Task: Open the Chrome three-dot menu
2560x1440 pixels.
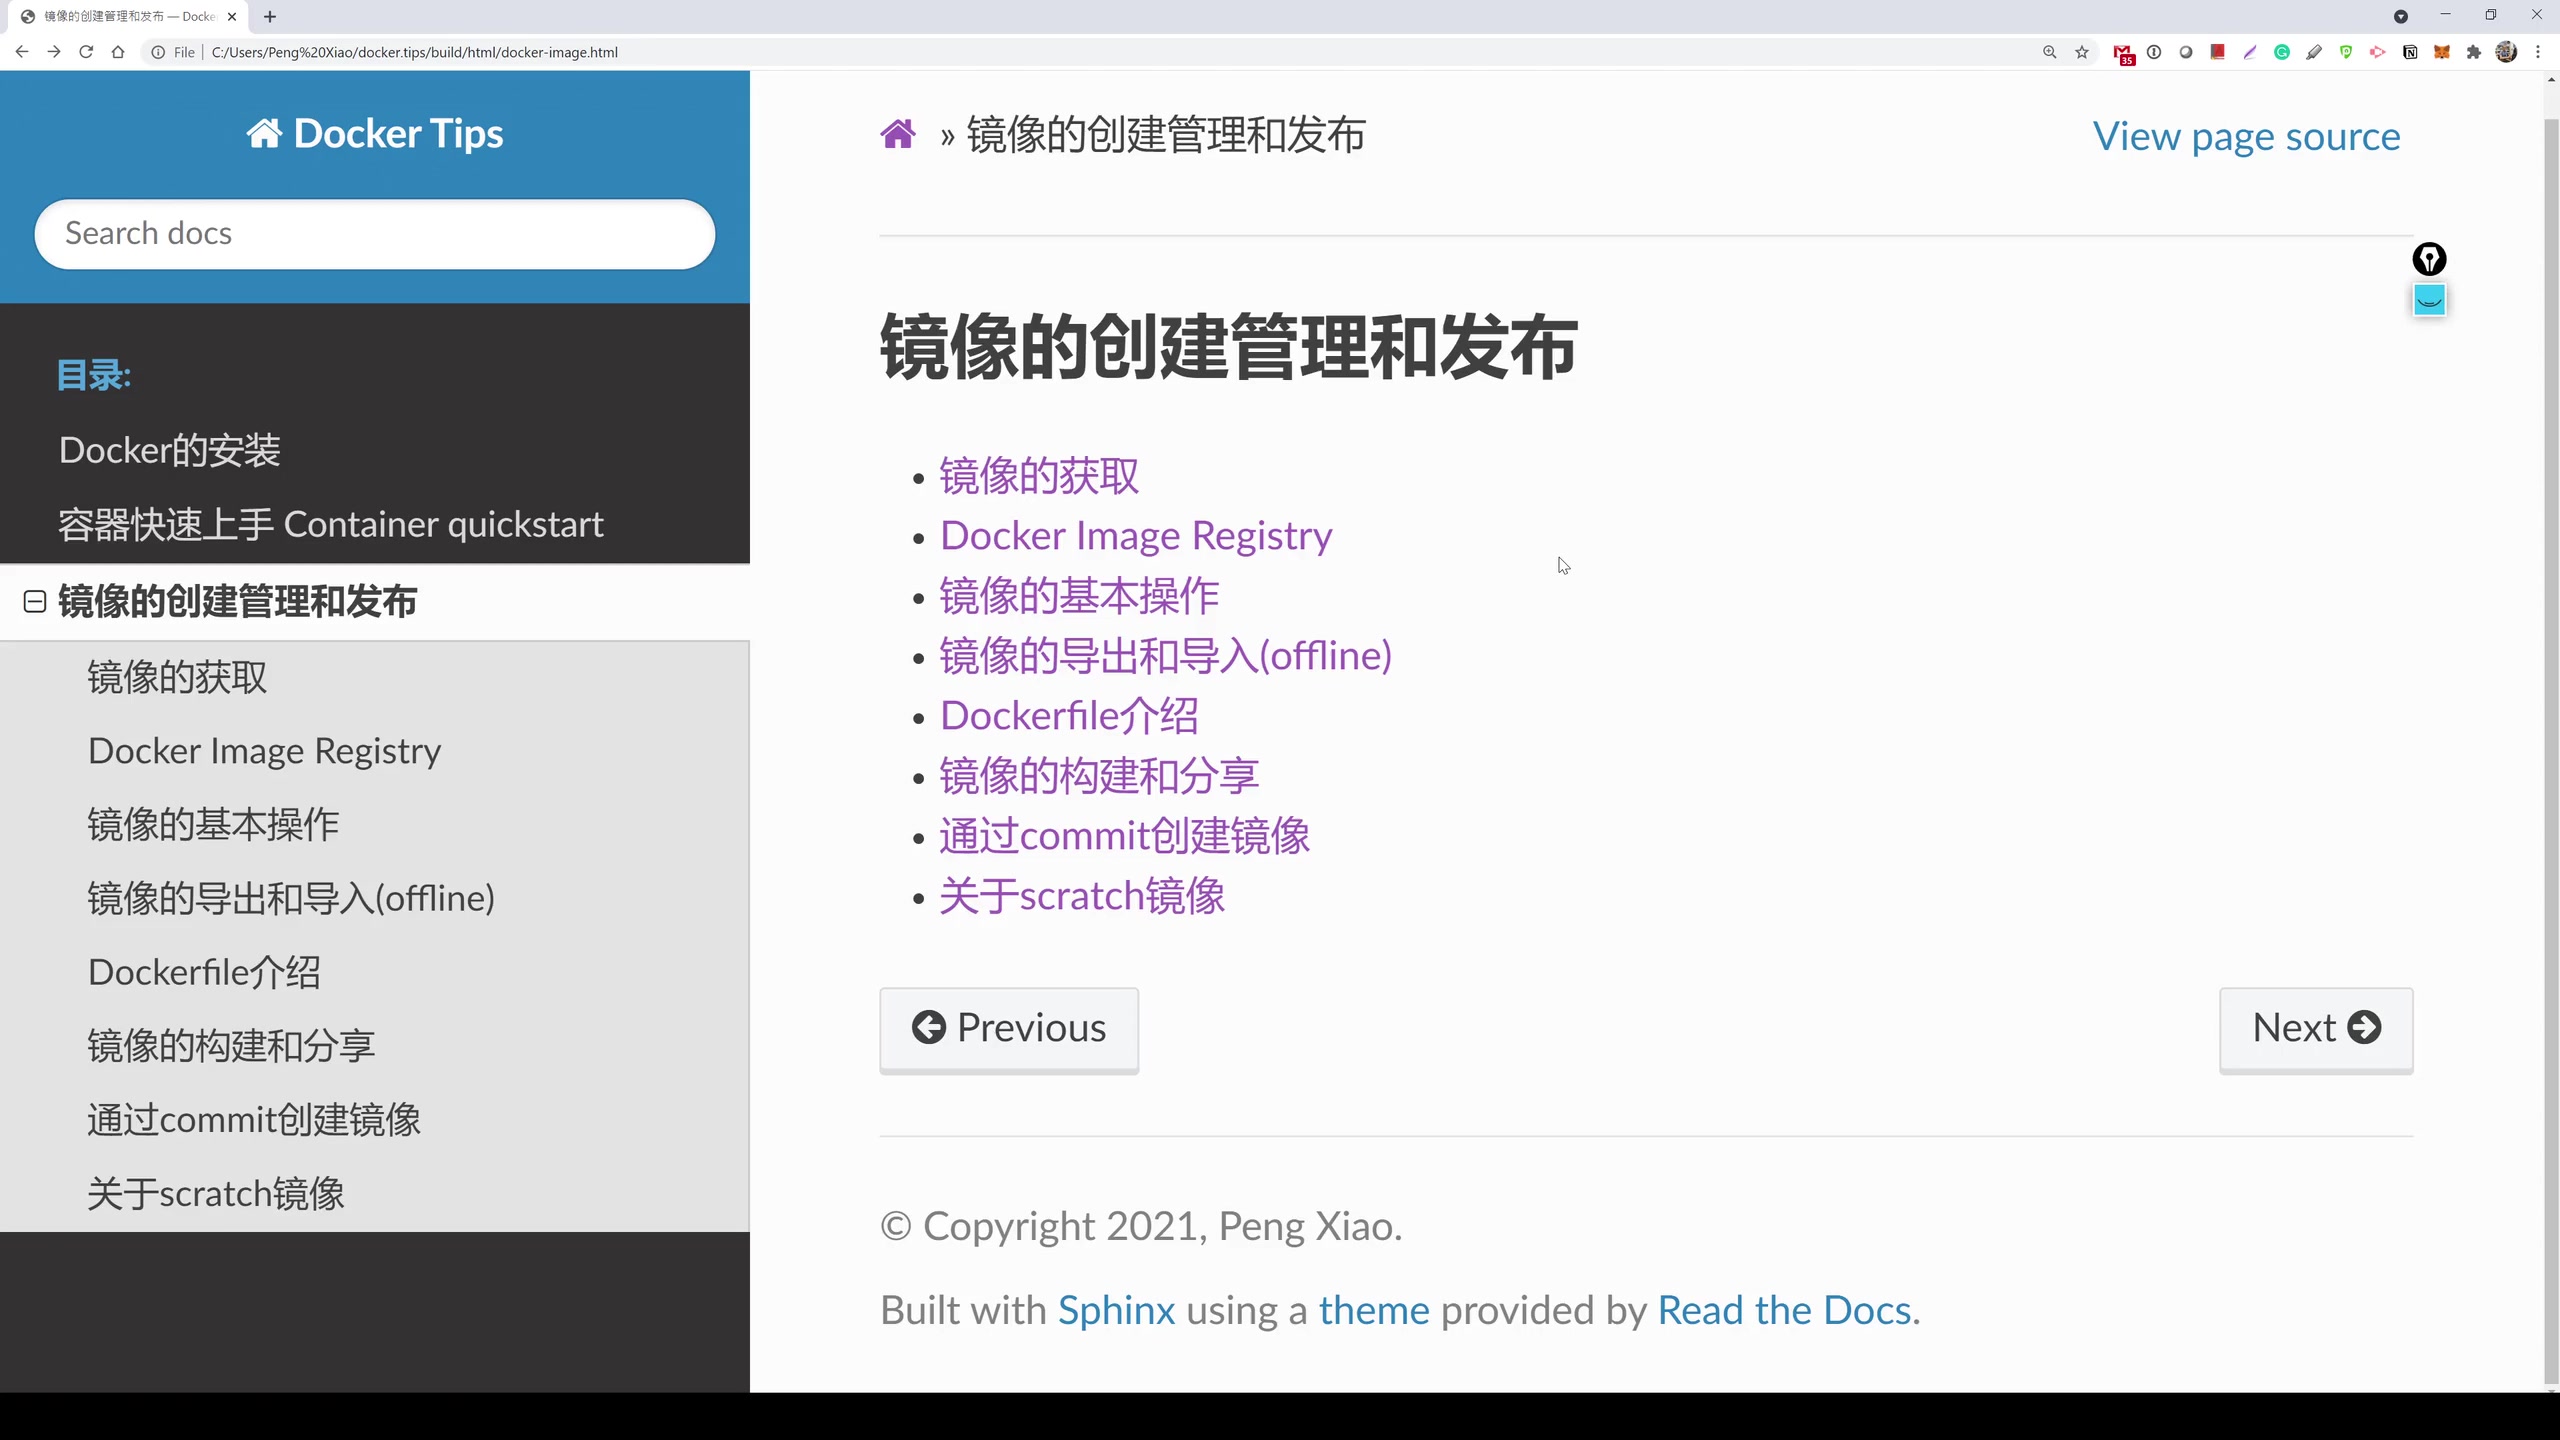Action: 2538,53
